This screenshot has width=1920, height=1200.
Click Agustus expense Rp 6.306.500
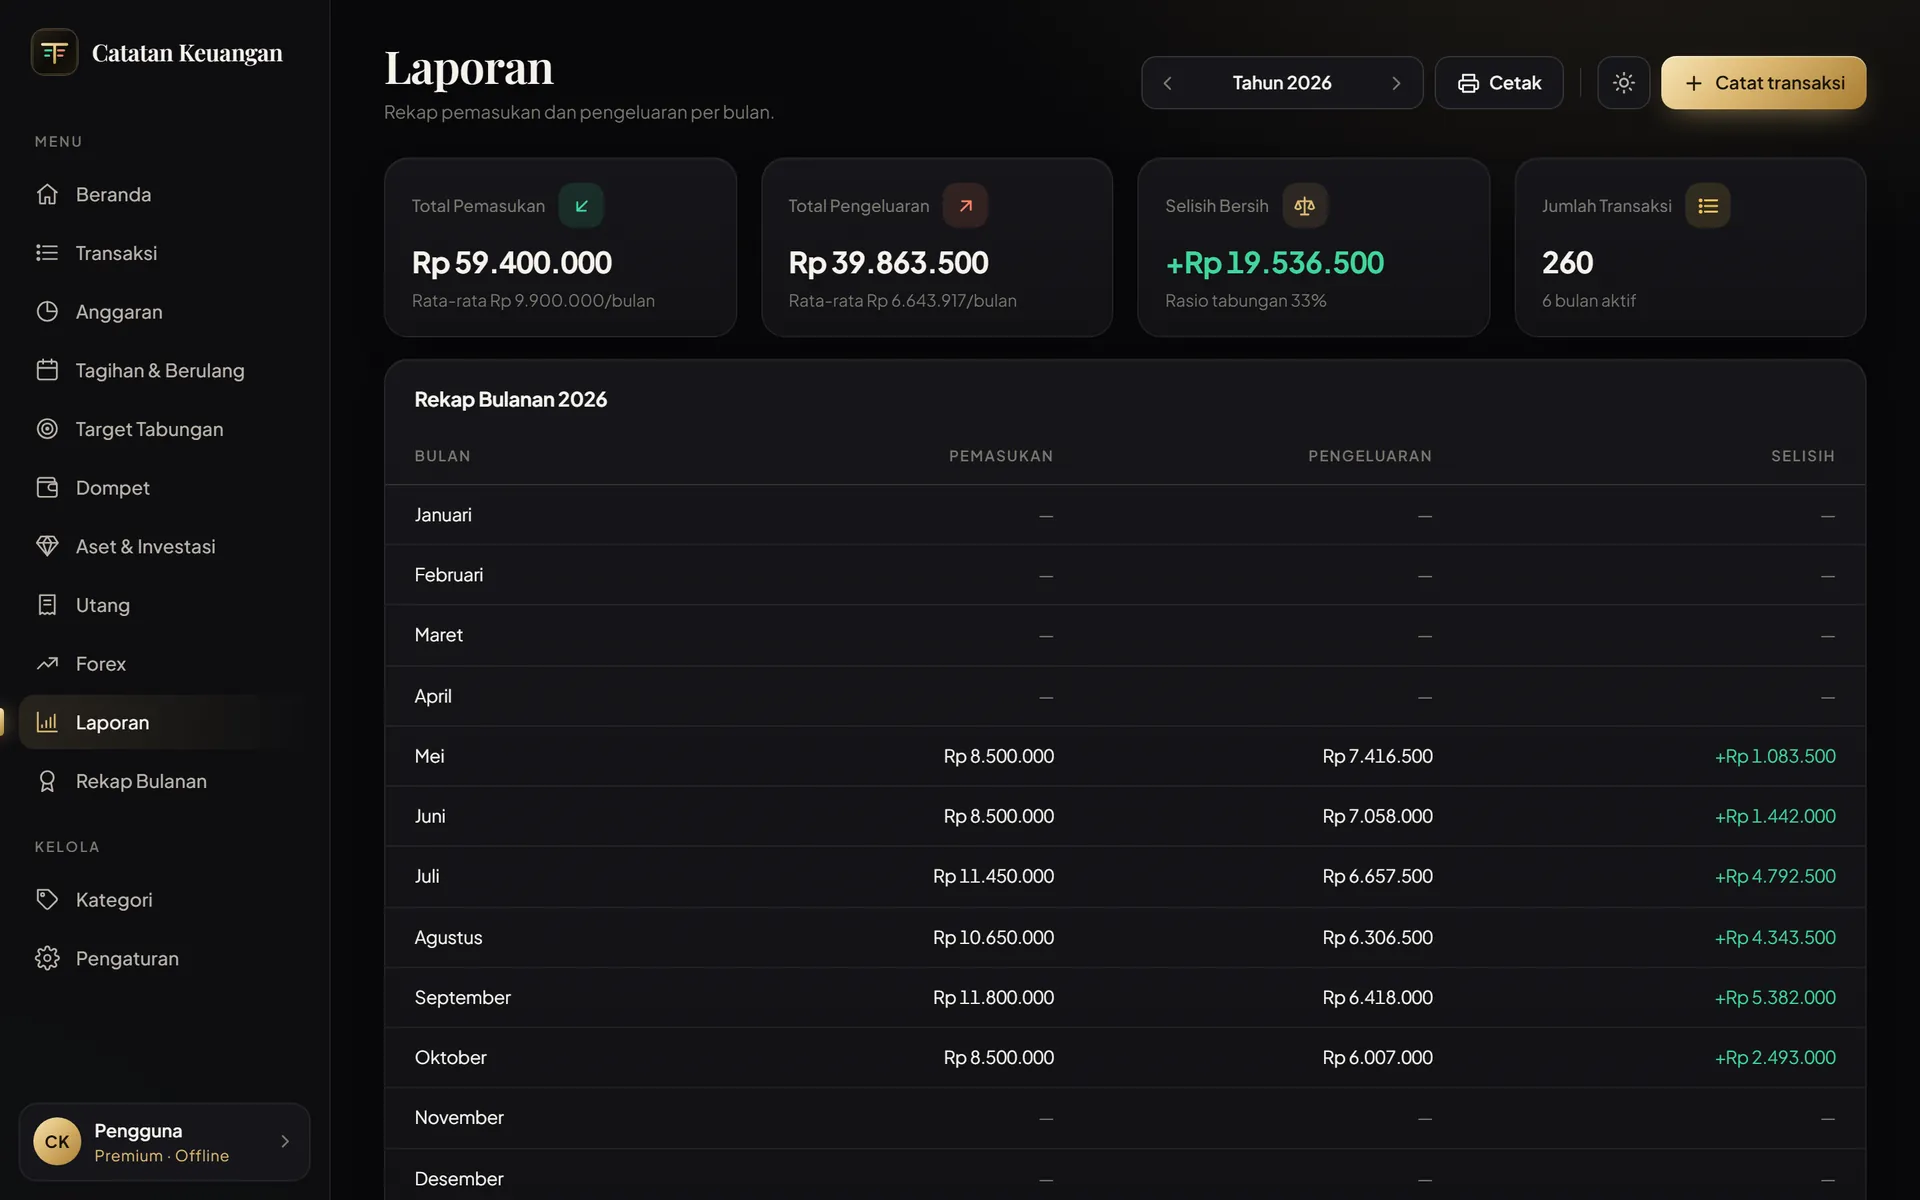click(1377, 937)
